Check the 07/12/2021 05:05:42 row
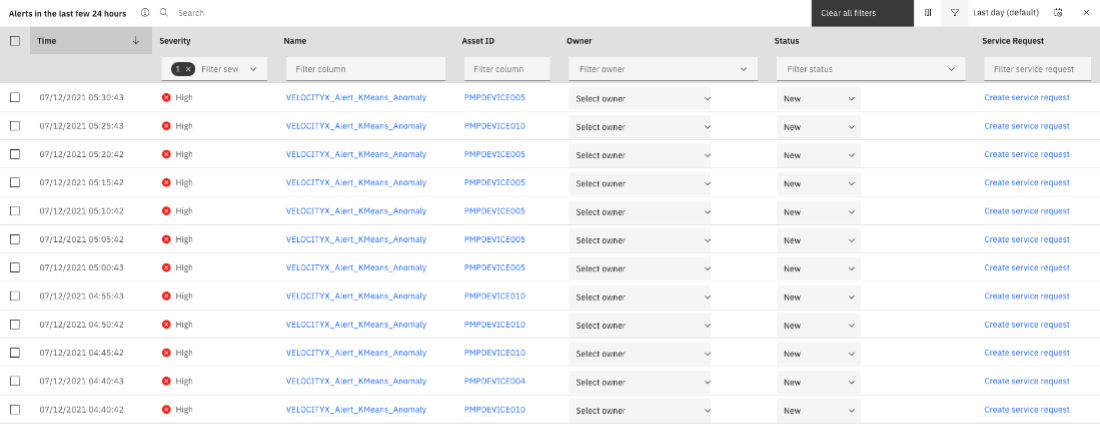The image size is (1100, 427). pyautogui.click(x=15, y=239)
